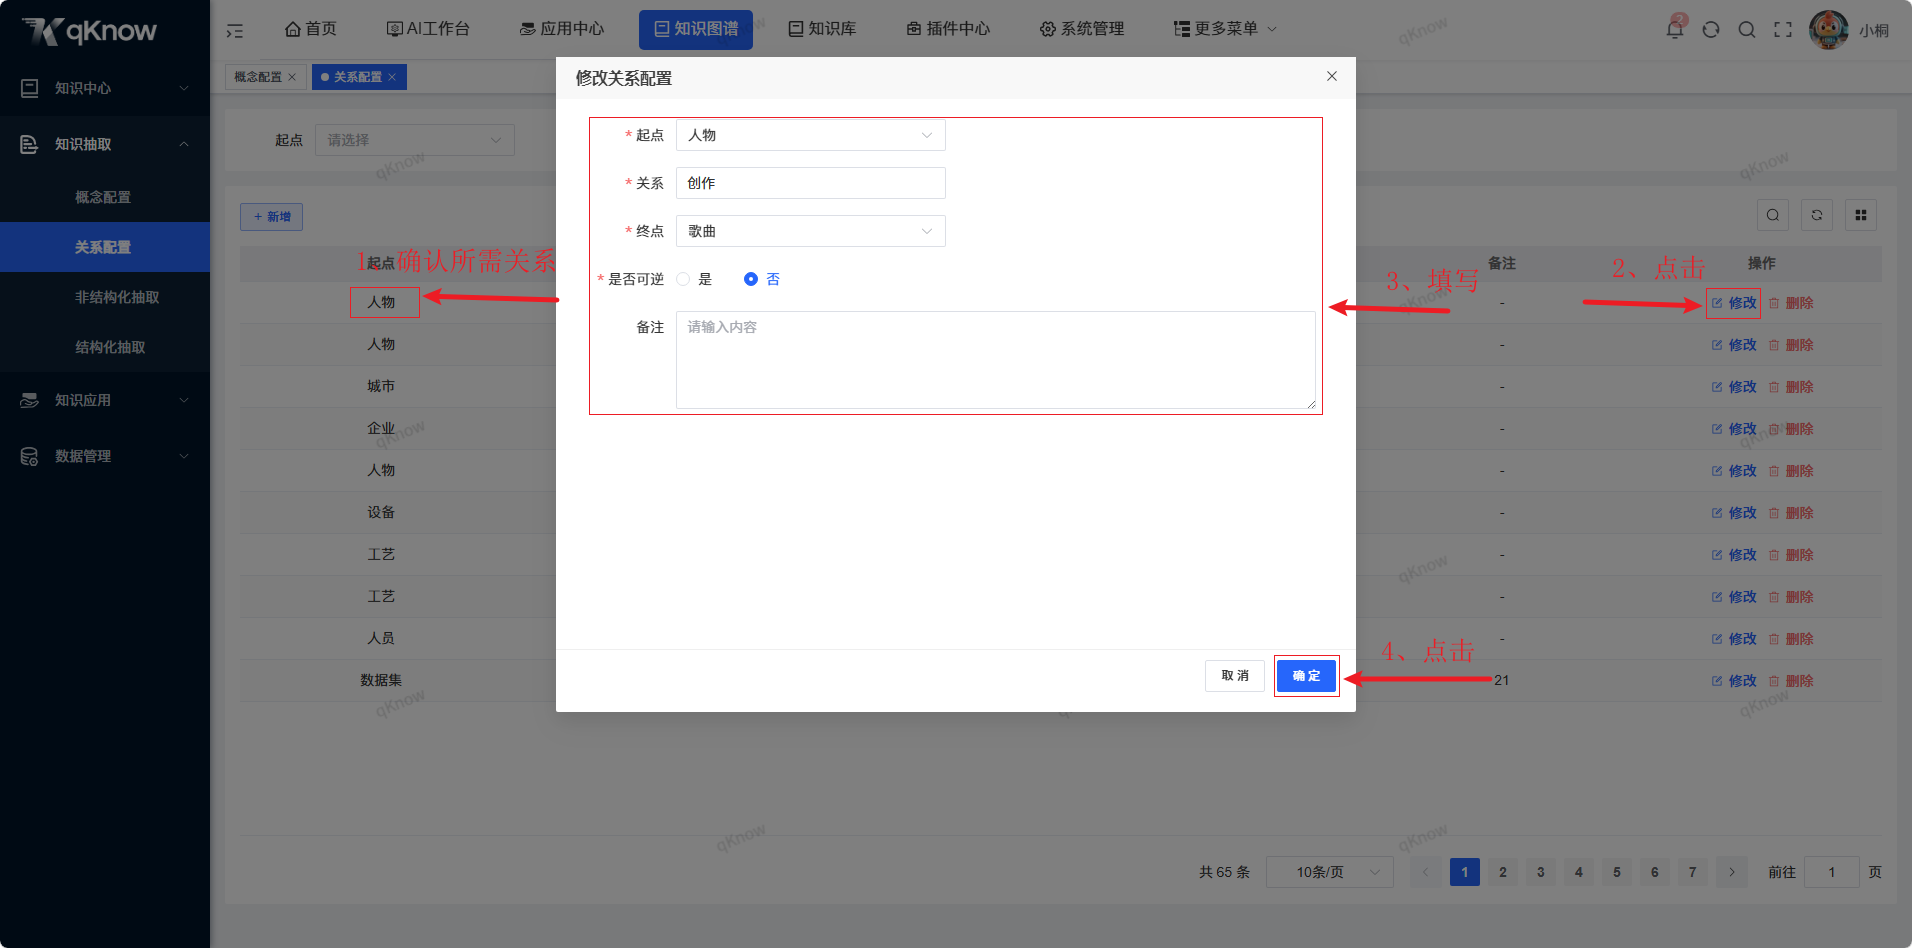The width and height of the screenshot is (1912, 948).
Task: Go to page 7
Action: coord(1693,872)
